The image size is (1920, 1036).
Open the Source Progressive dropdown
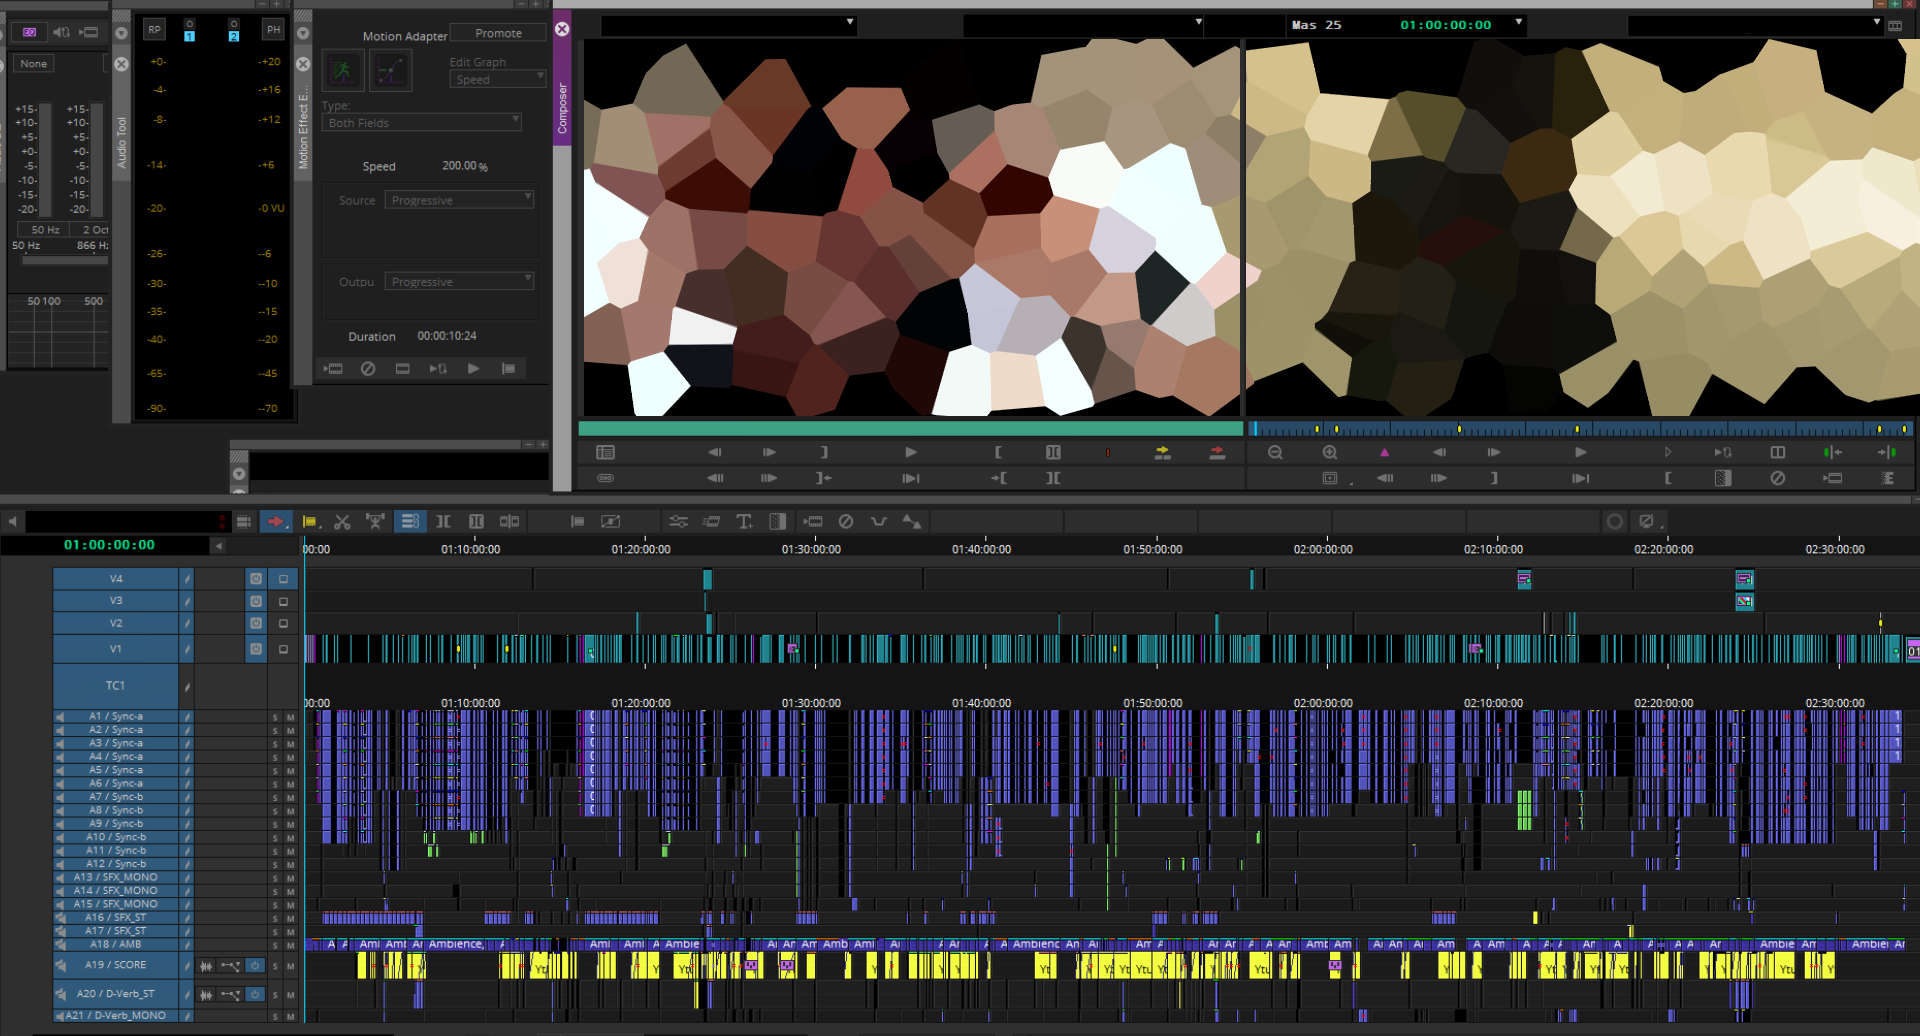(x=459, y=200)
